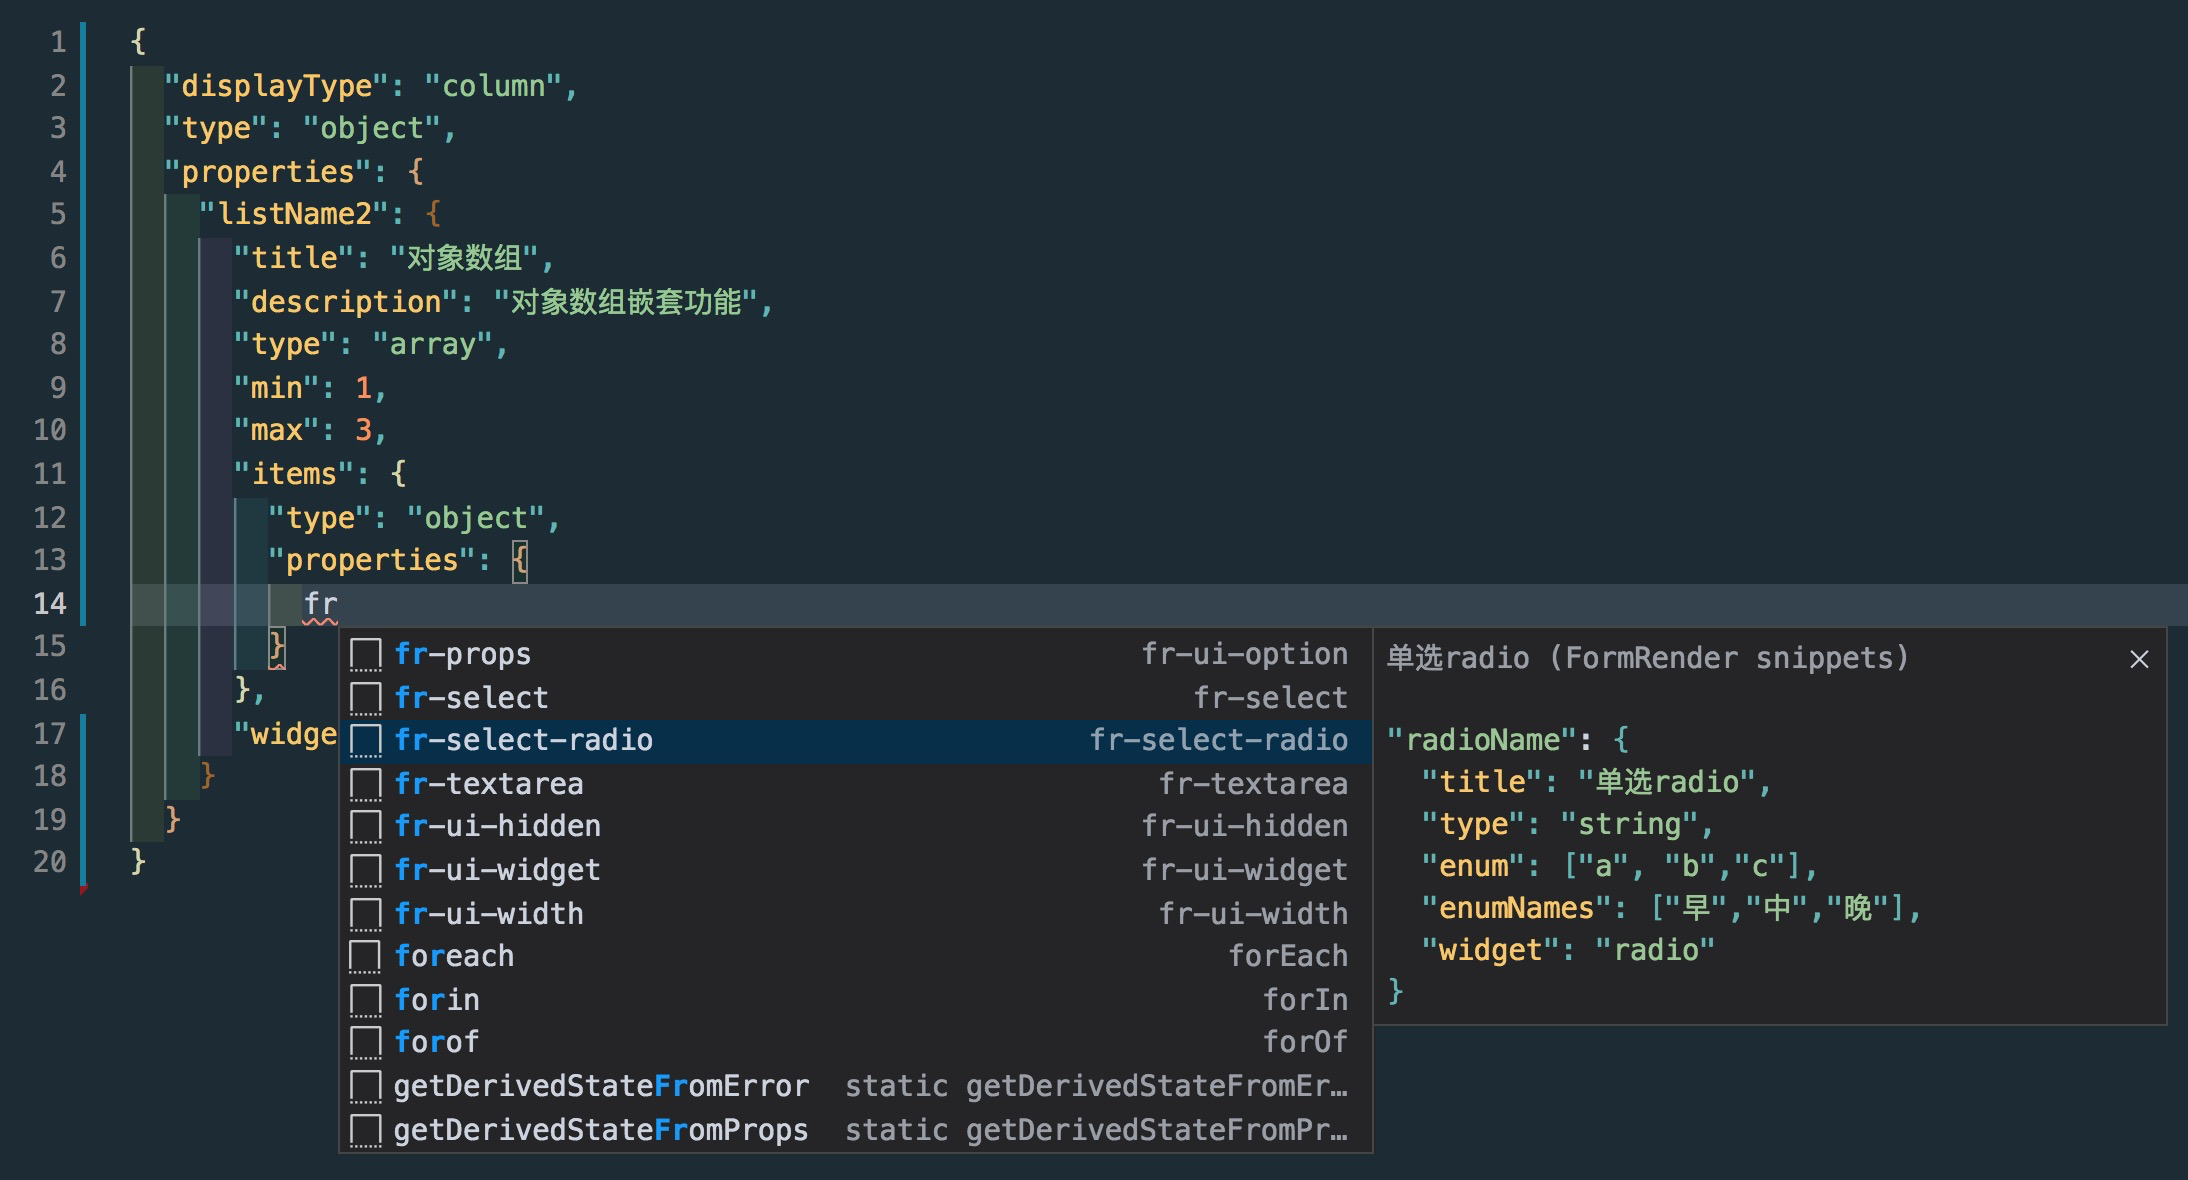Click snippet icon beside fr-ui-widget
Screen dimensions: 2188x1180
(366, 870)
